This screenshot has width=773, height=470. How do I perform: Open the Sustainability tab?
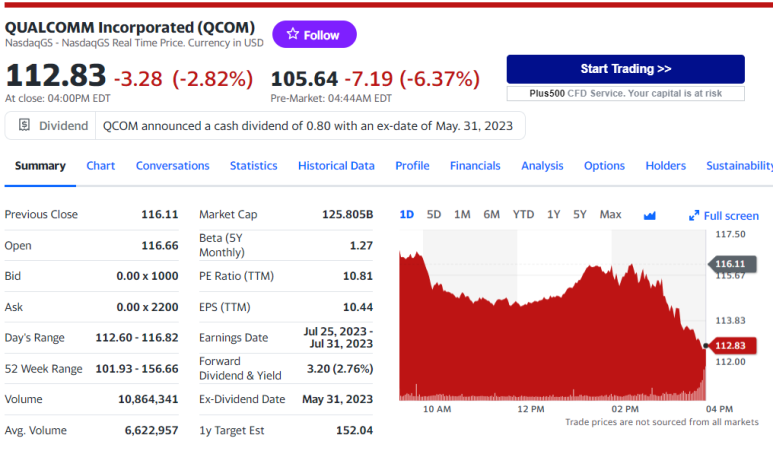click(739, 166)
